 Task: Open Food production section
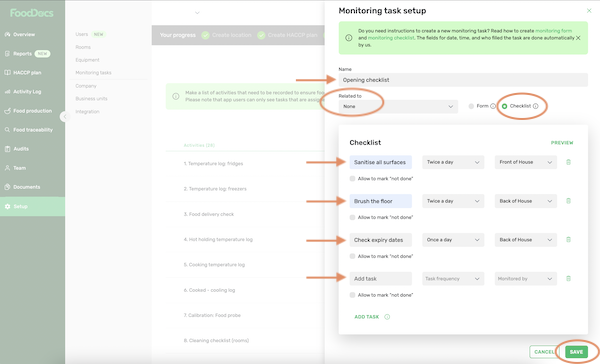[x=32, y=111]
